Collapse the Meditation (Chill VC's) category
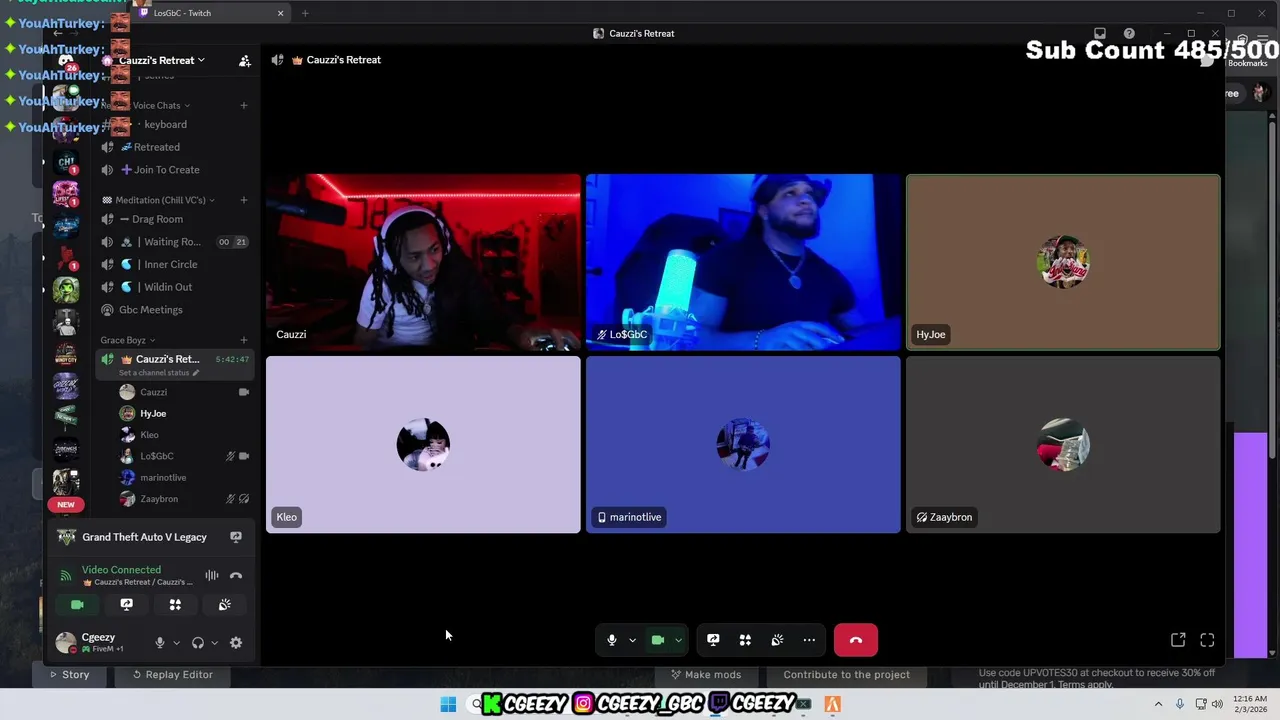 point(160,200)
